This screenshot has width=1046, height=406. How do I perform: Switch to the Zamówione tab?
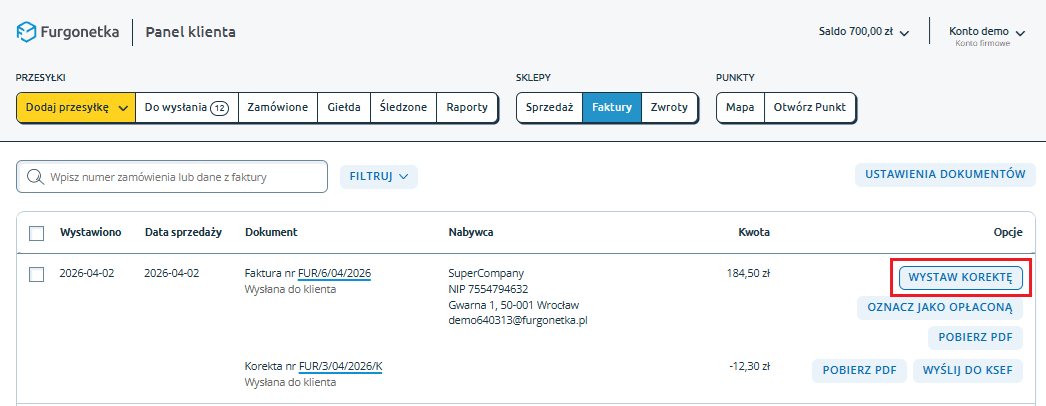(x=277, y=107)
